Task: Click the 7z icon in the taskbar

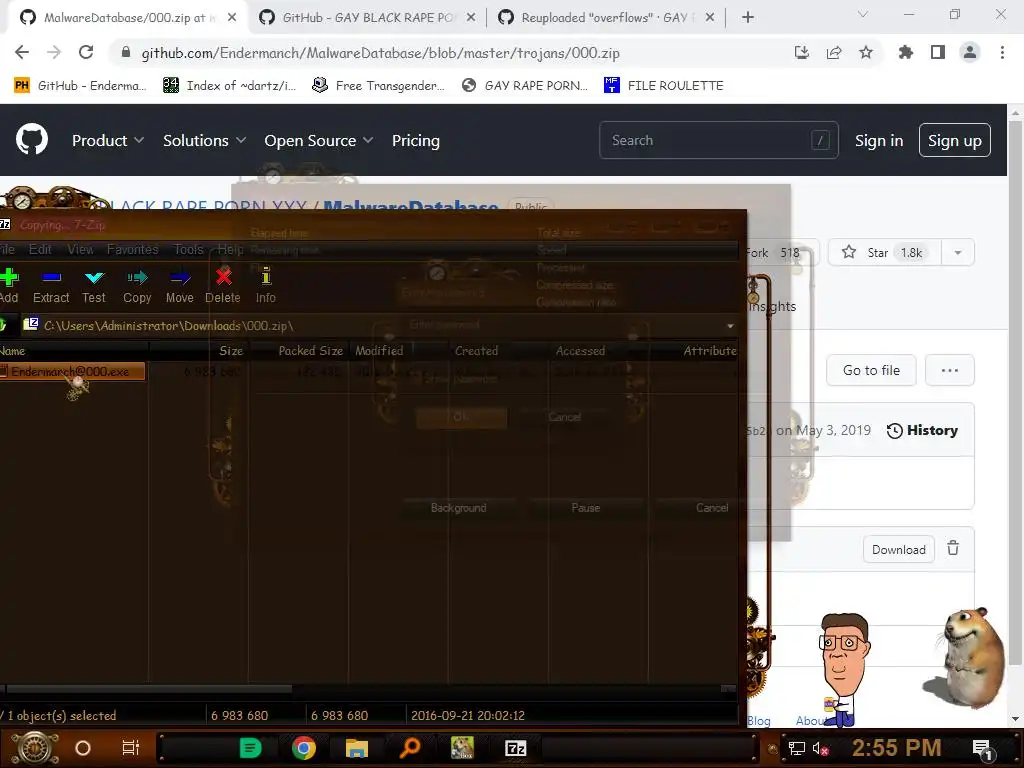Action: coord(515,748)
